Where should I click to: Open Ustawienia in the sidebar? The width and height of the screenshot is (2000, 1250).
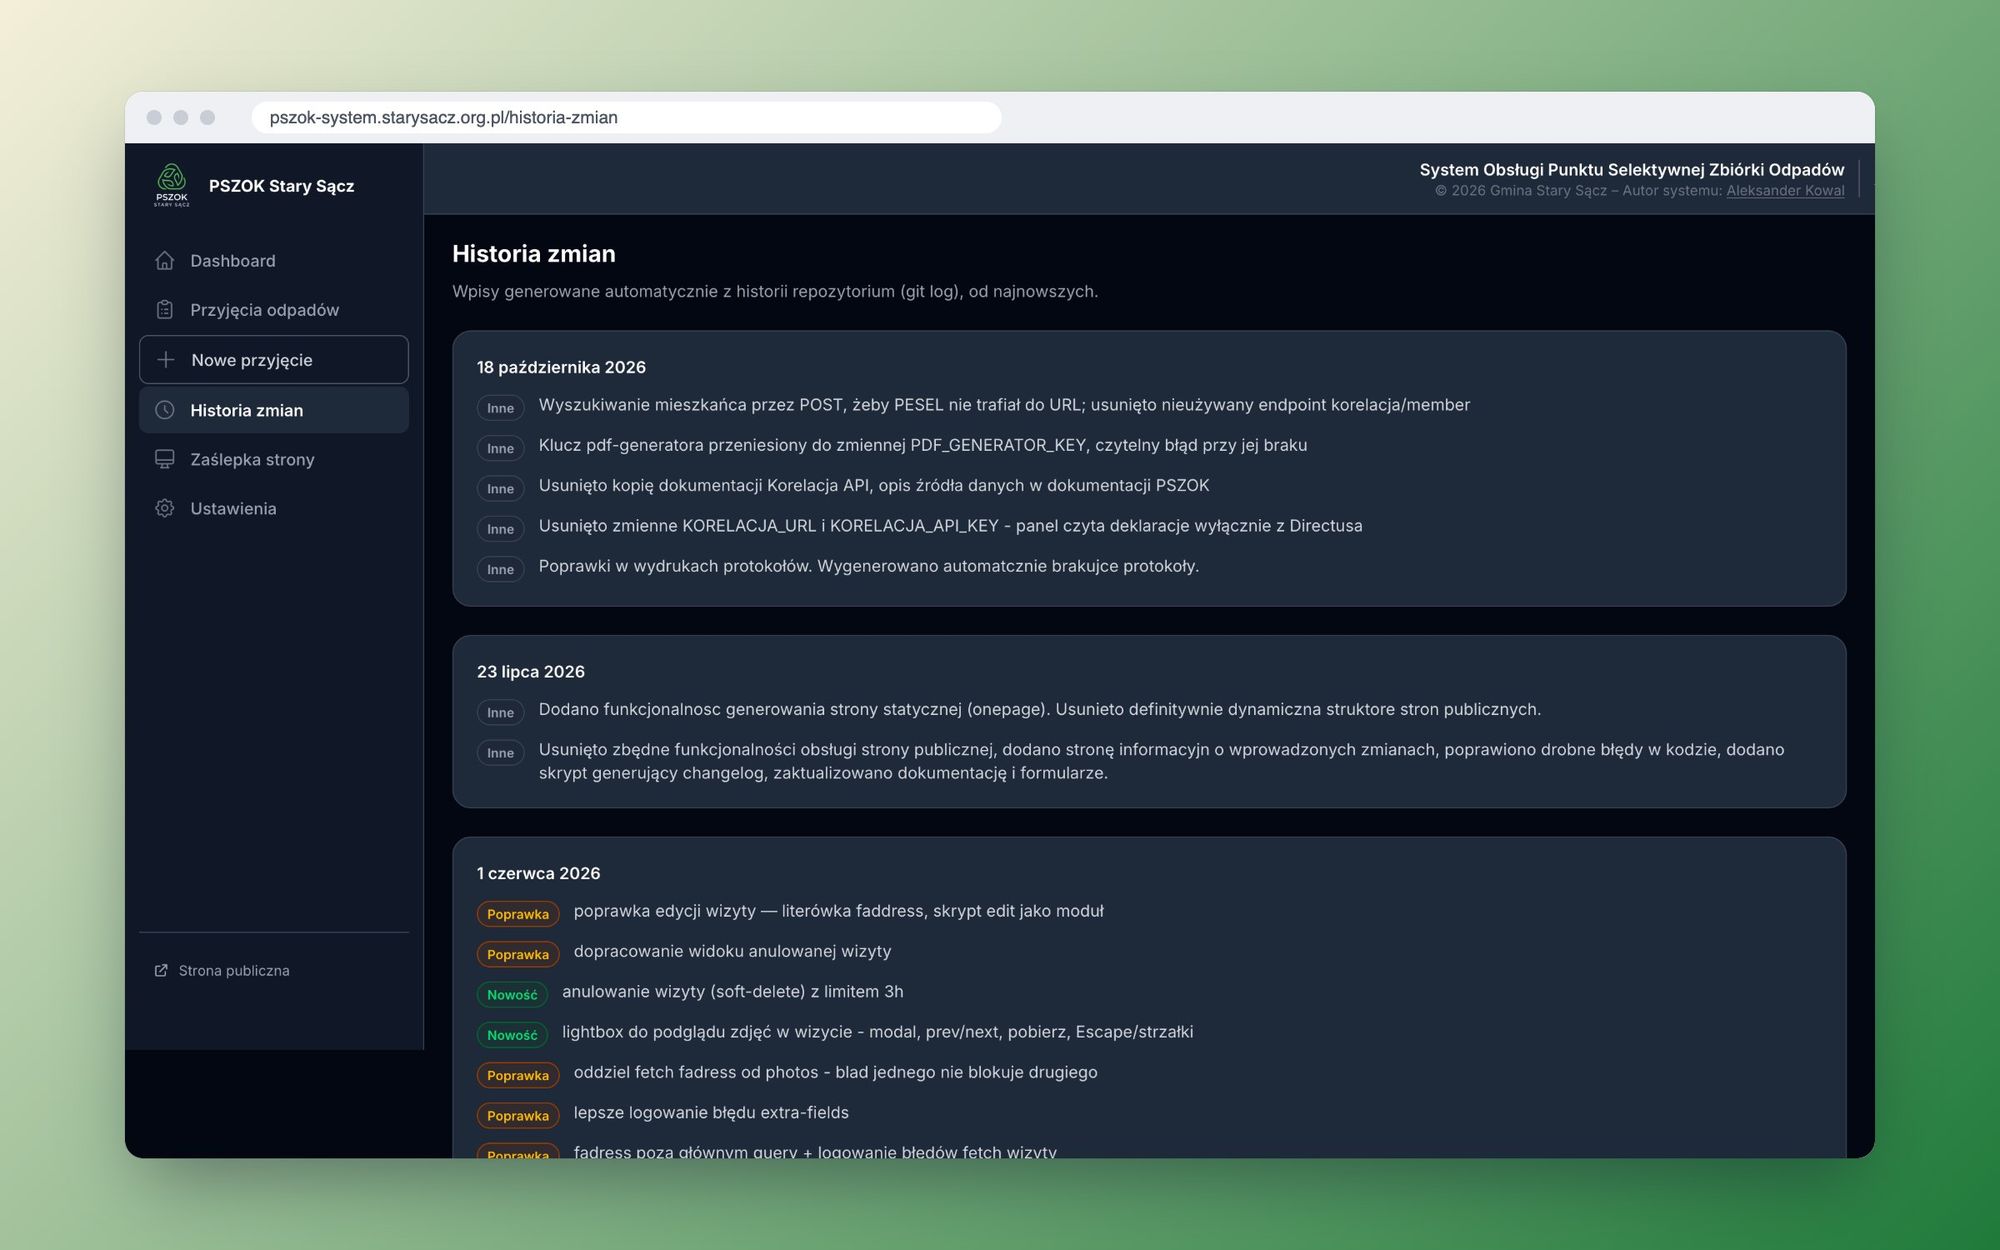click(274, 508)
